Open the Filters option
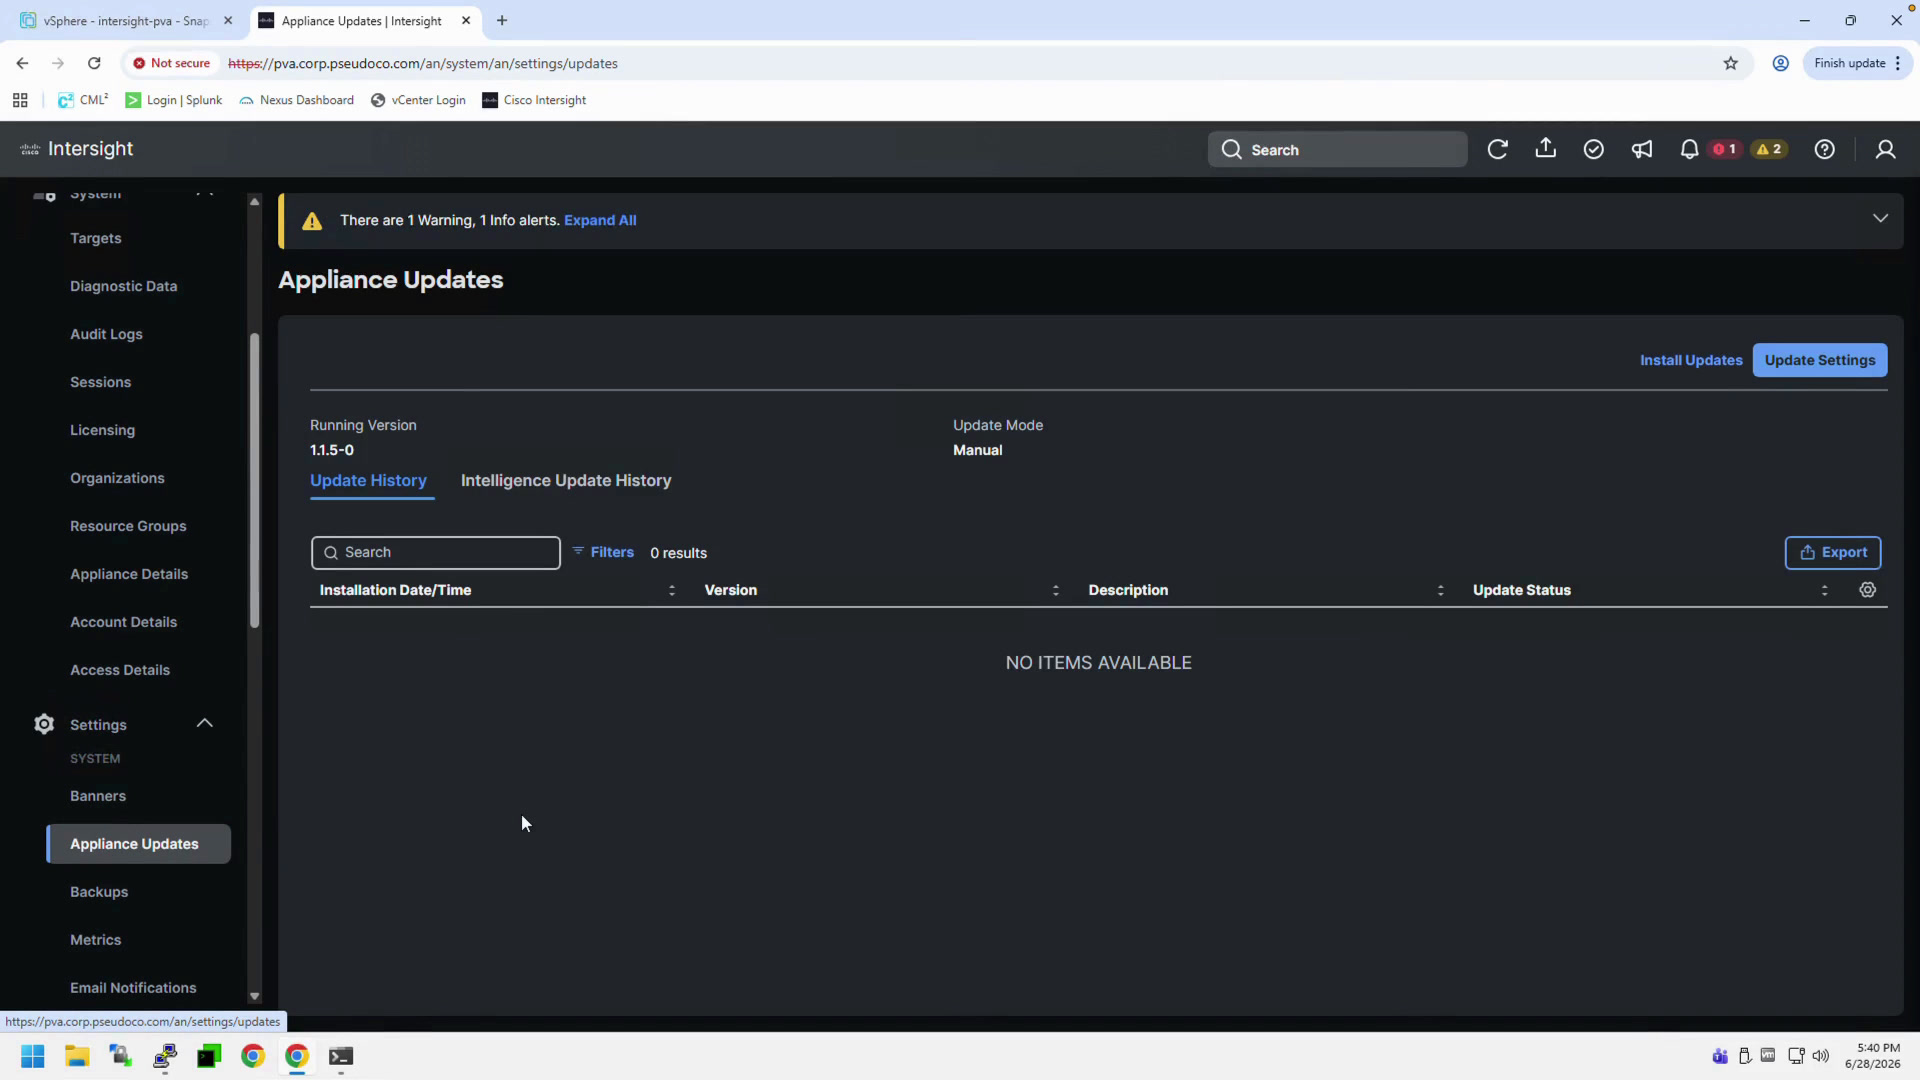The image size is (1920, 1080). tap(603, 552)
